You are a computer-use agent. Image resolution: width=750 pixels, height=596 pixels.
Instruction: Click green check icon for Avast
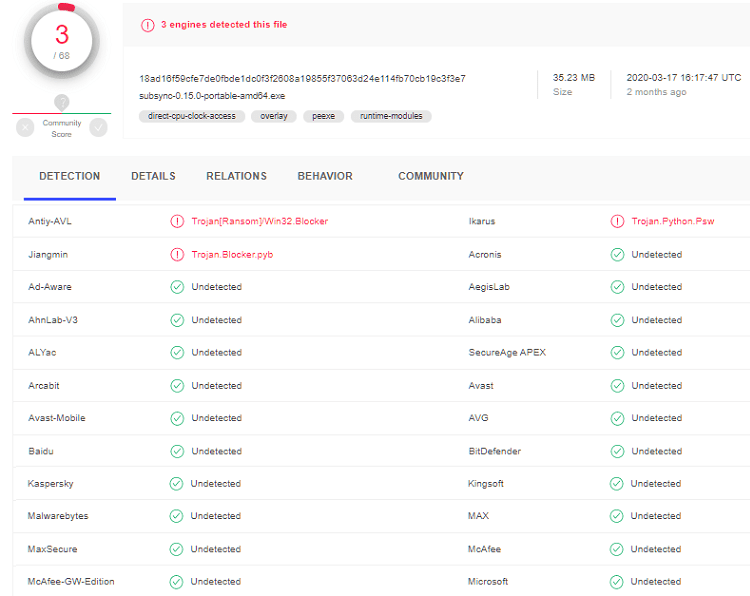pyautogui.click(x=617, y=386)
